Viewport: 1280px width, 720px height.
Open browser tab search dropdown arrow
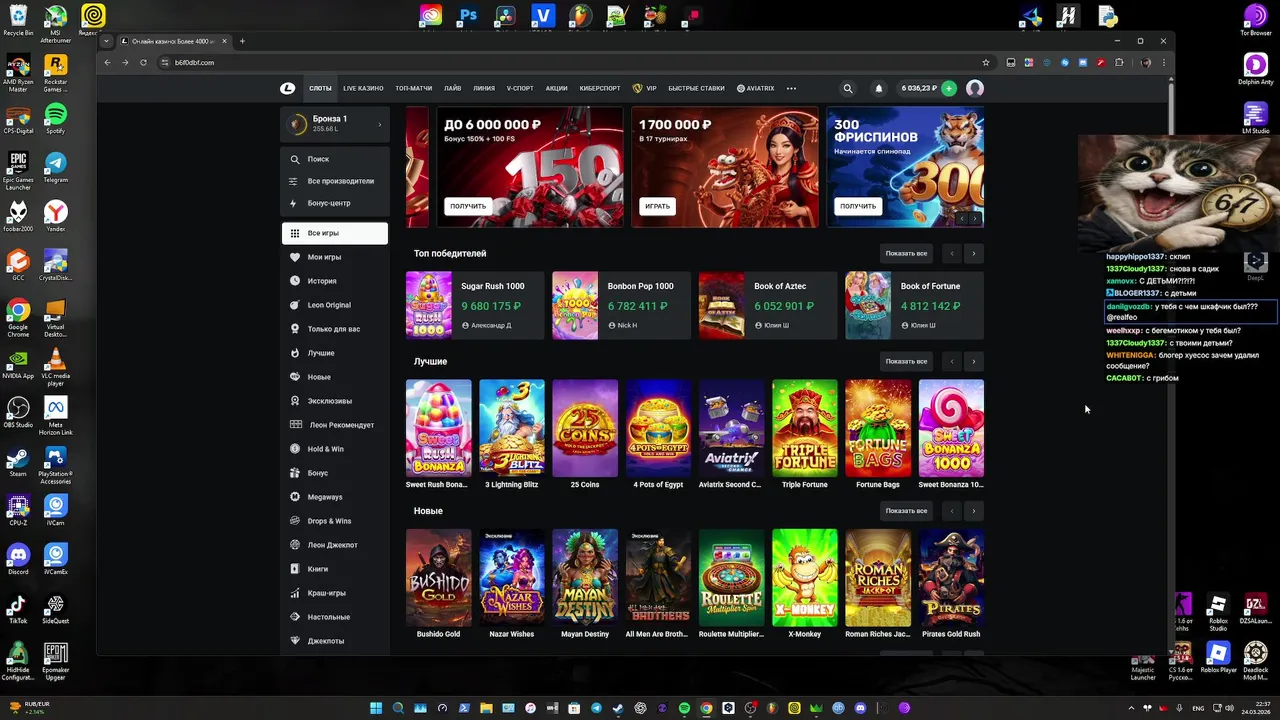pyautogui.click(x=107, y=41)
